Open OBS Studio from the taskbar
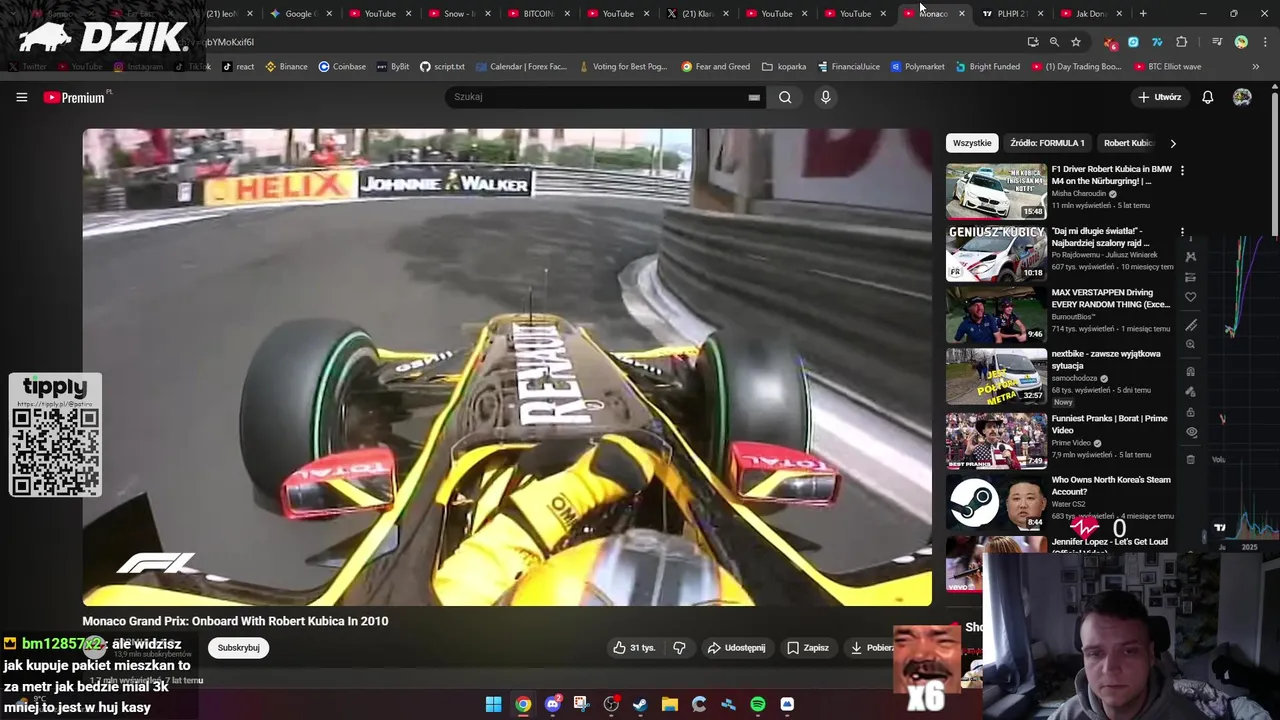This screenshot has width=1280, height=720. [x=611, y=704]
